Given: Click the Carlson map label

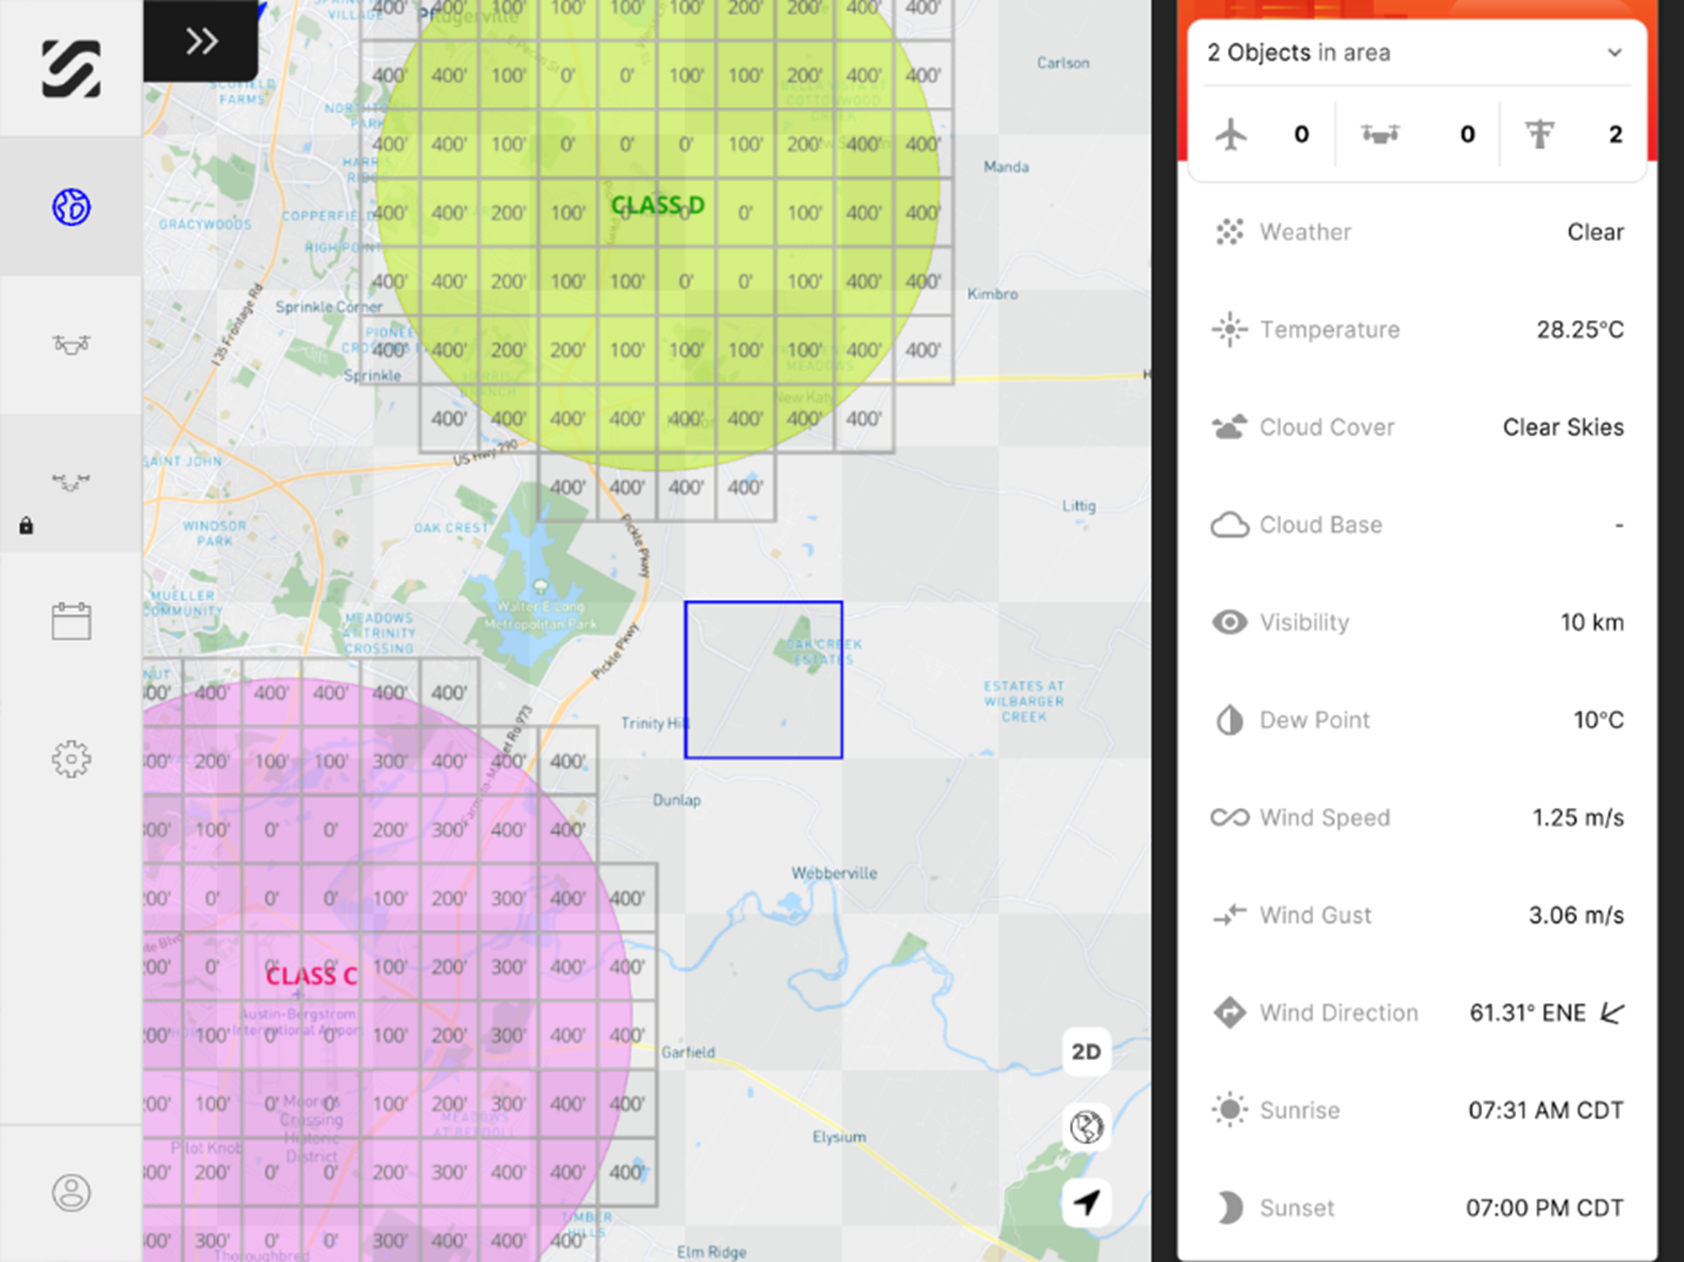Looking at the screenshot, I should coord(1063,63).
